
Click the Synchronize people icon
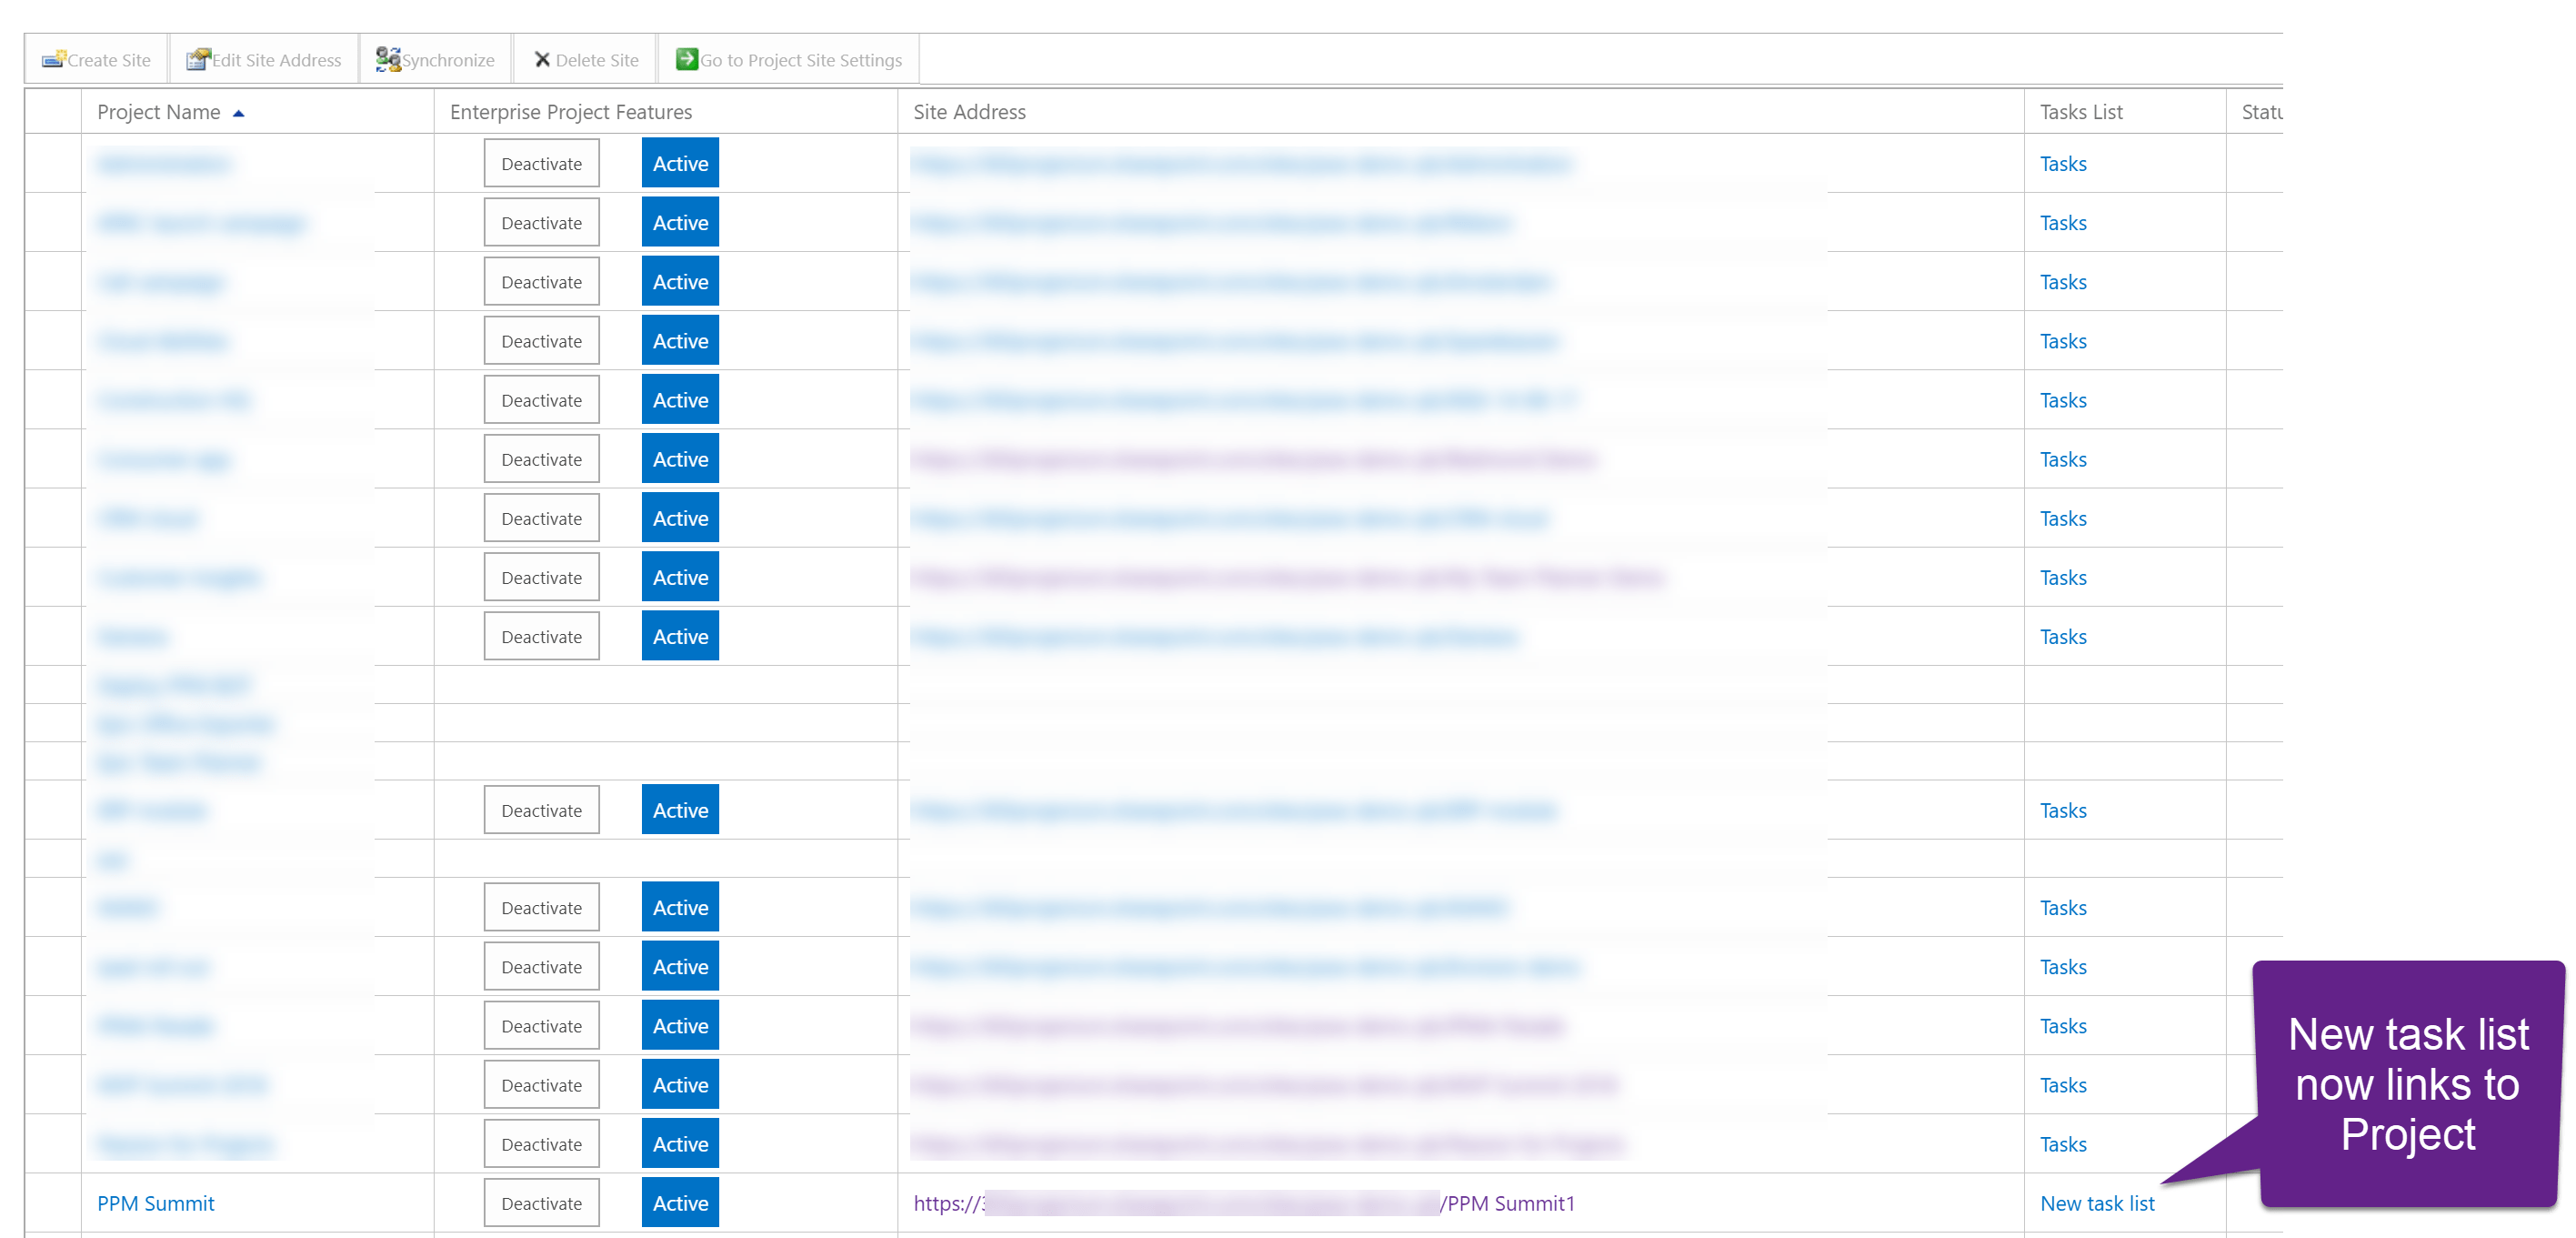388,59
